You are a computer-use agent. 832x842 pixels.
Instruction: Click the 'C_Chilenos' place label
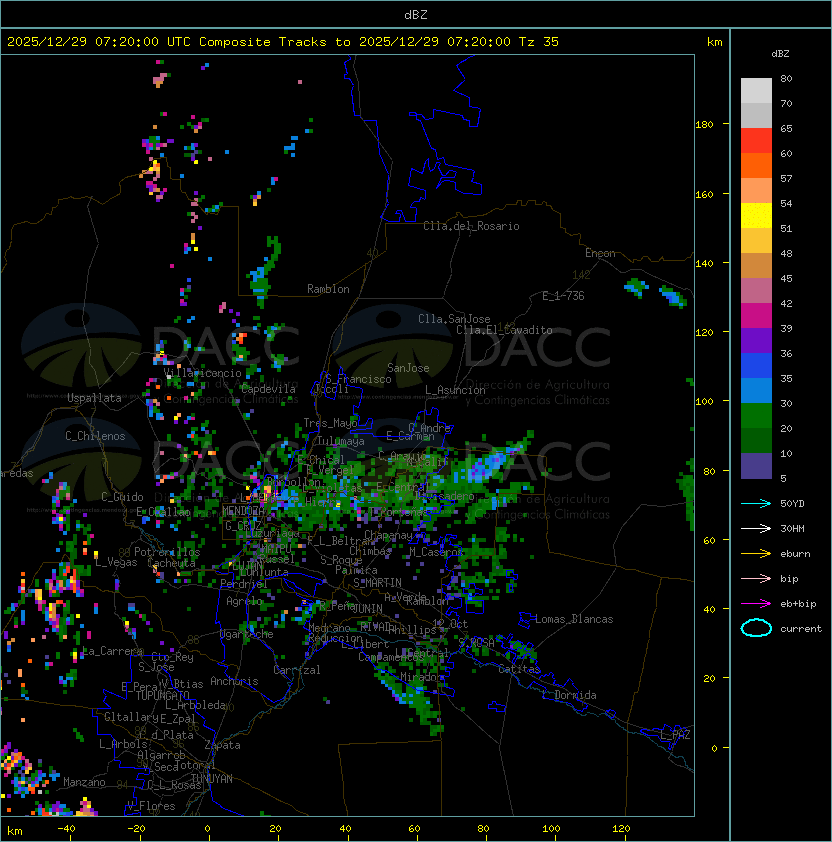coord(95,436)
